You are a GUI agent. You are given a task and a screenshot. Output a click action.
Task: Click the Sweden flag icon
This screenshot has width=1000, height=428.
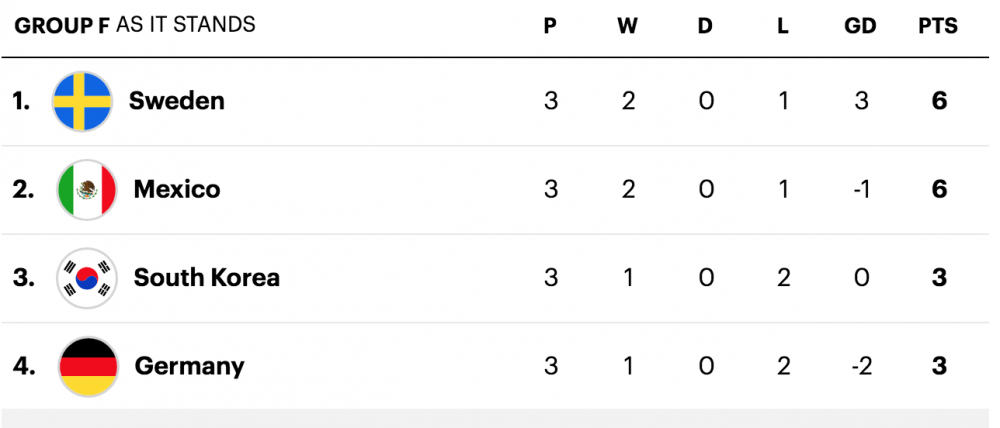(82, 101)
